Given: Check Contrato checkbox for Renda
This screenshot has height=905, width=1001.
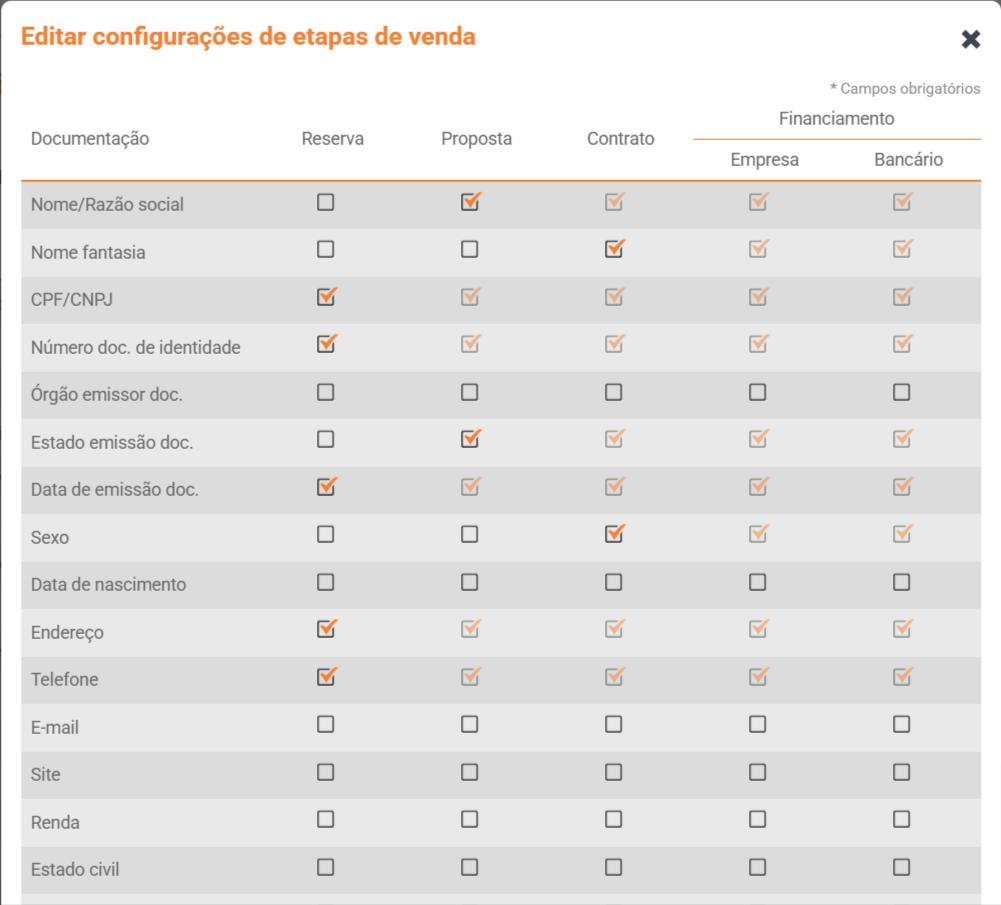Looking at the screenshot, I should pyautogui.click(x=614, y=819).
